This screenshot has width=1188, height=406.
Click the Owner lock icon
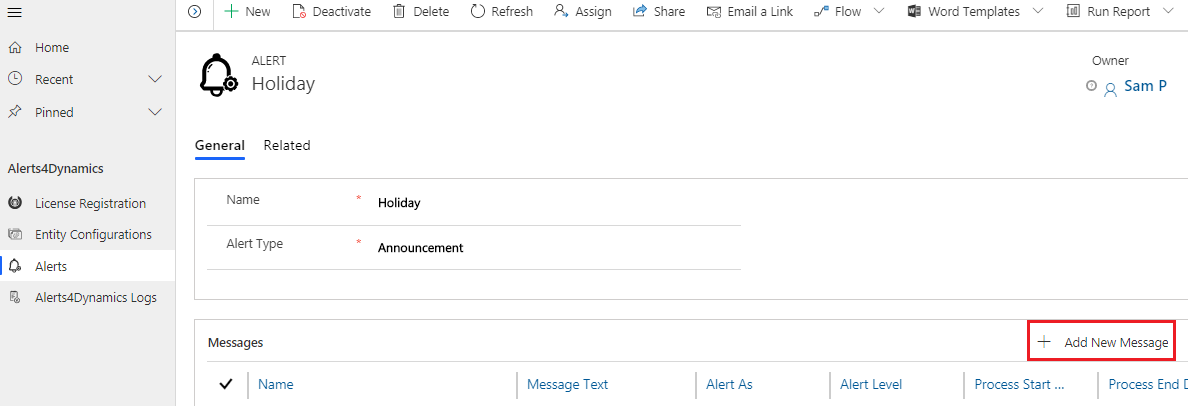[x=1091, y=86]
